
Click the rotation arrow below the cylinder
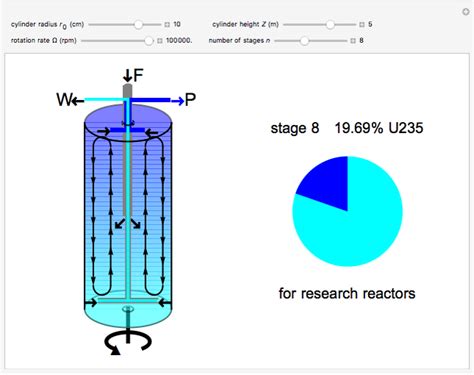128,342
